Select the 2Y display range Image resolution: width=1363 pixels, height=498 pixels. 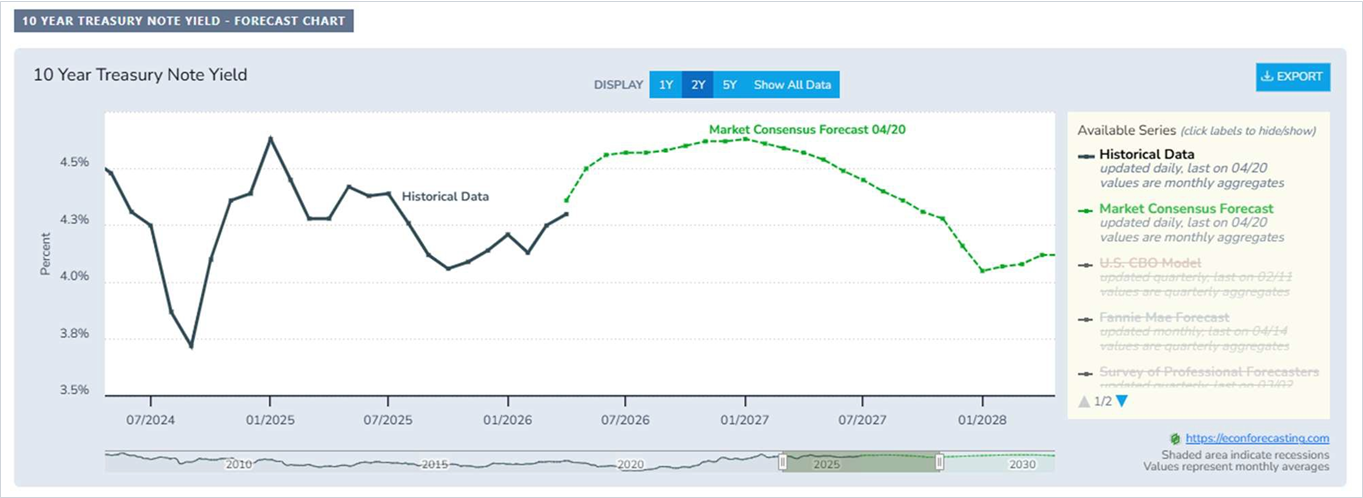697,85
